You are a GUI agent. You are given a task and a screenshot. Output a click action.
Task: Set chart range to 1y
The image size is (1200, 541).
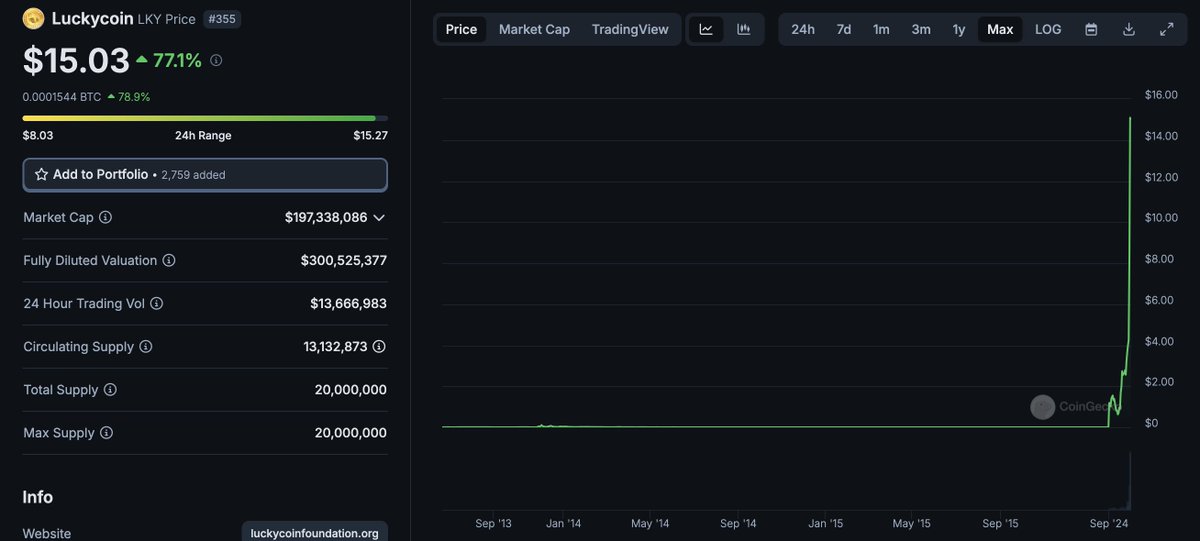tap(959, 29)
